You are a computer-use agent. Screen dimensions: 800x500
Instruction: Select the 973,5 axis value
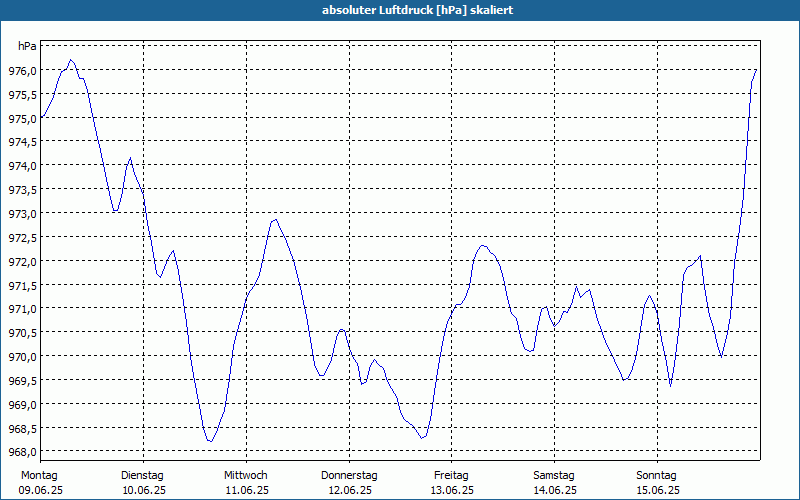coord(22,190)
